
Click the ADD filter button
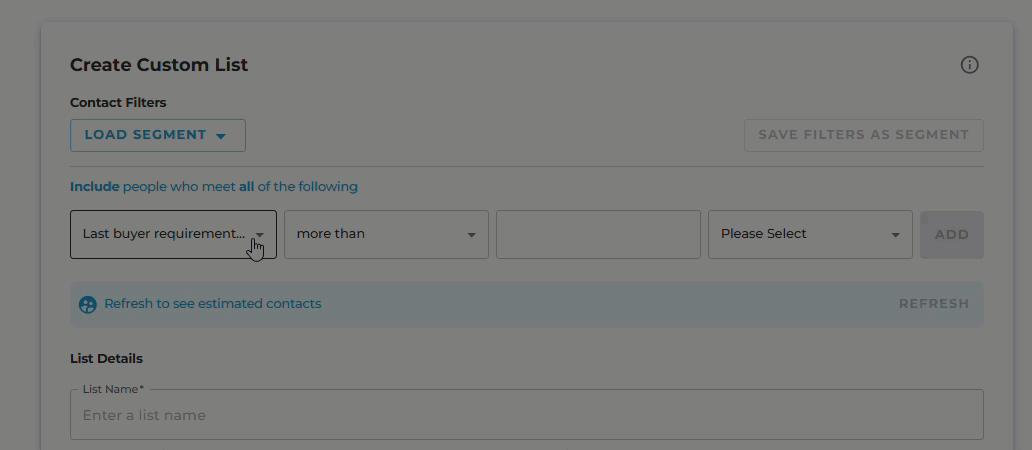click(952, 235)
